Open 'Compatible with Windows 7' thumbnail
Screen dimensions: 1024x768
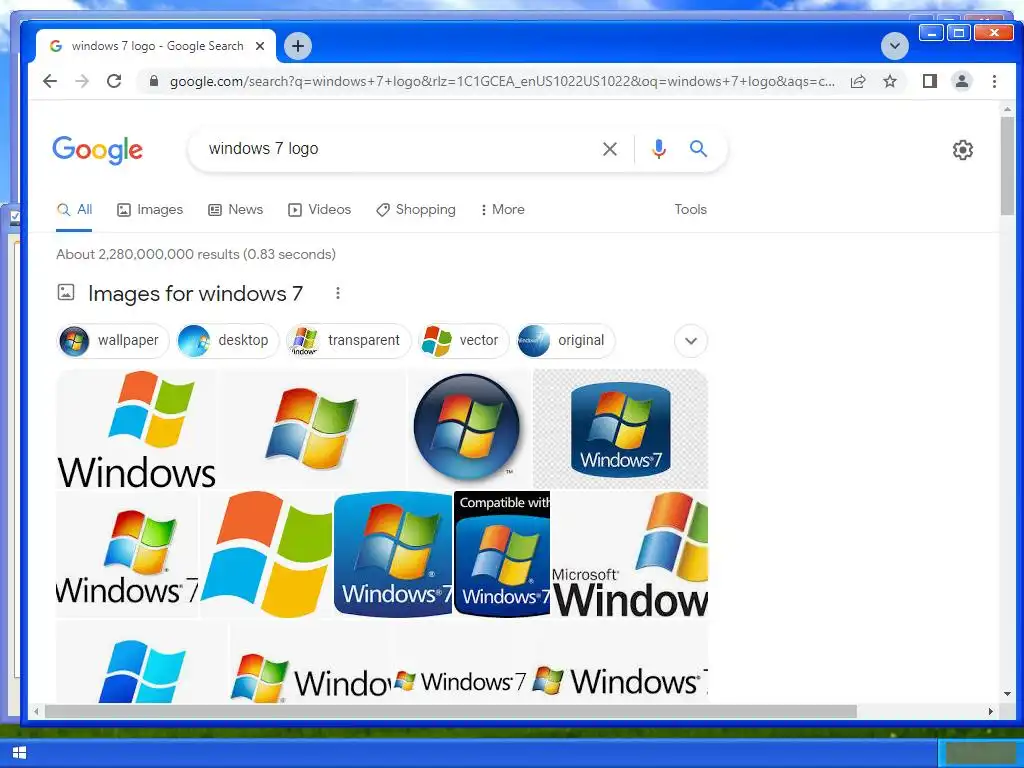pyautogui.click(x=502, y=554)
